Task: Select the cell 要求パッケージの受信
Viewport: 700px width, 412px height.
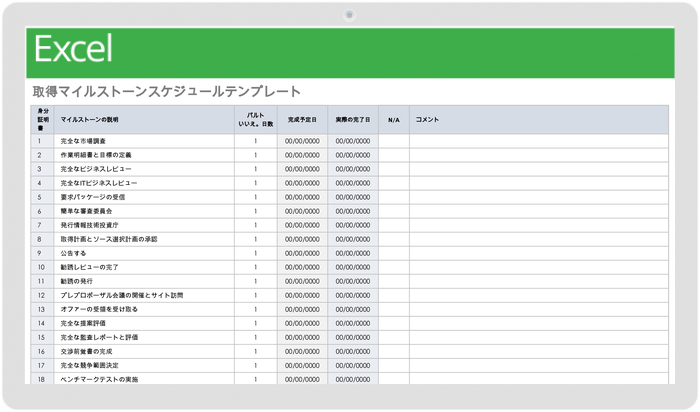Action: pyautogui.click(x=144, y=197)
